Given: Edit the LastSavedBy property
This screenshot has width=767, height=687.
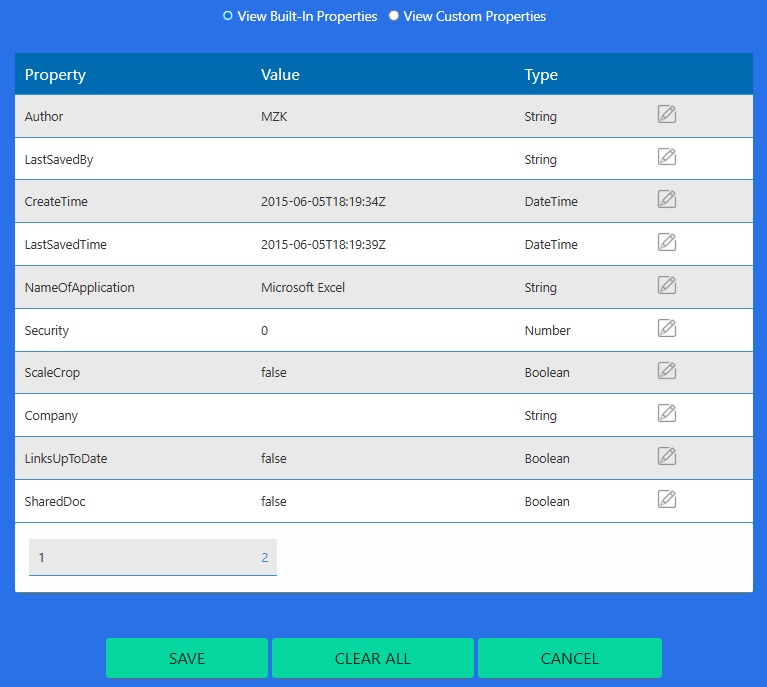Looking at the screenshot, I should [x=667, y=157].
